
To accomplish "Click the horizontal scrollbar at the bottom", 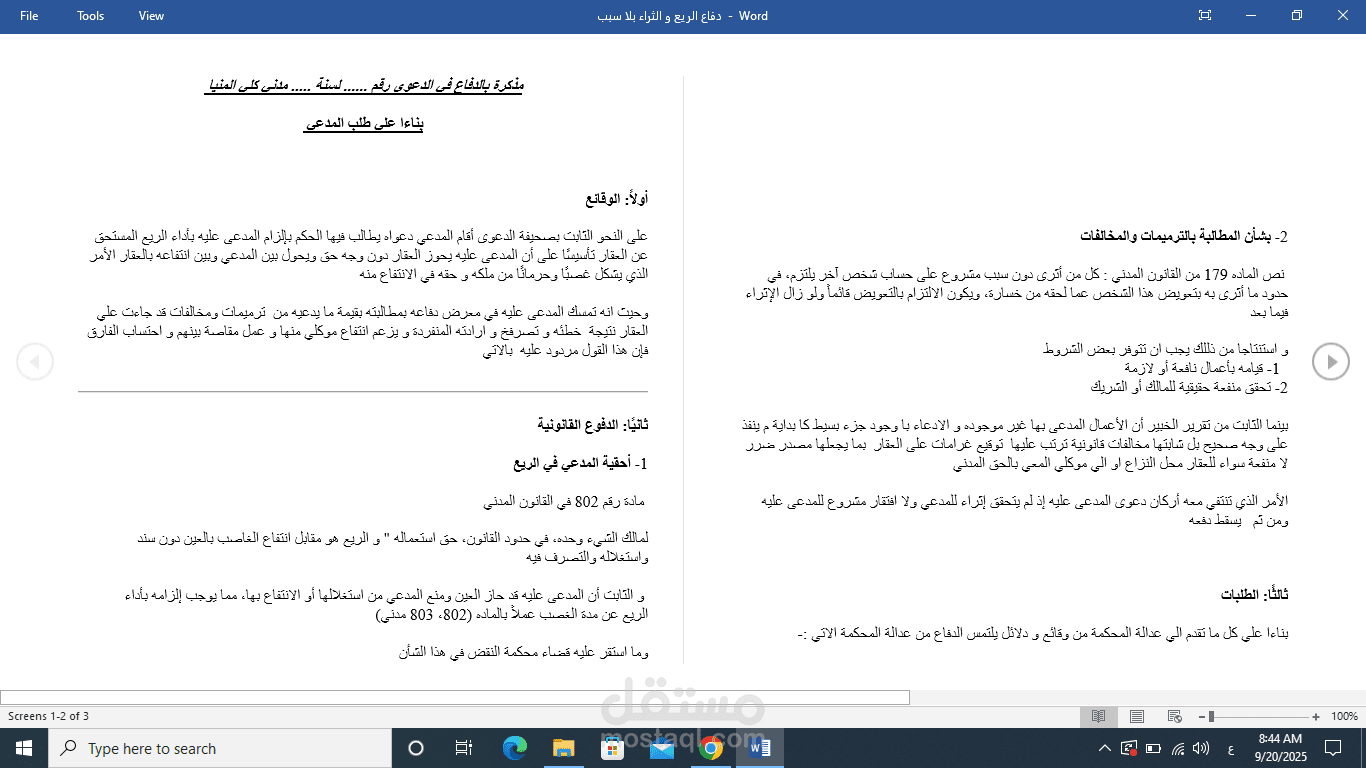I will click(x=455, y=697).
